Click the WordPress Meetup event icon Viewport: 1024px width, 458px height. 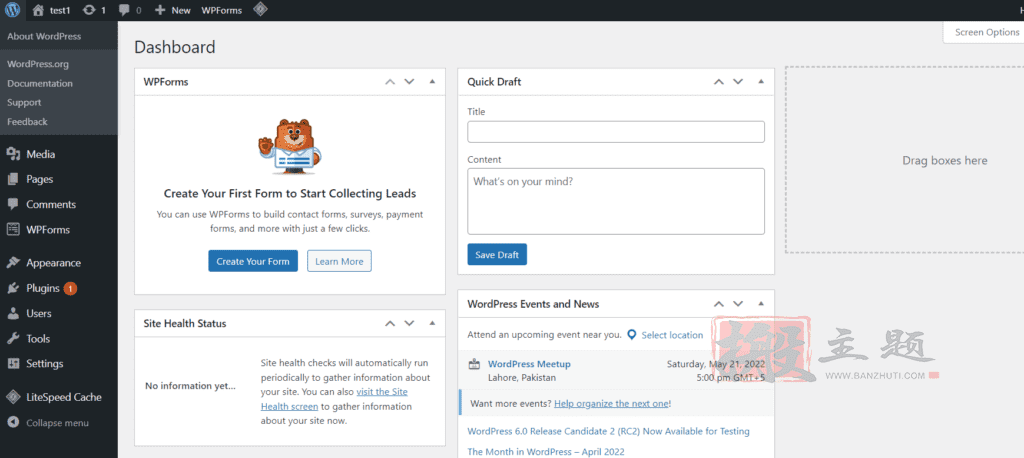click(x=475, y=365)
